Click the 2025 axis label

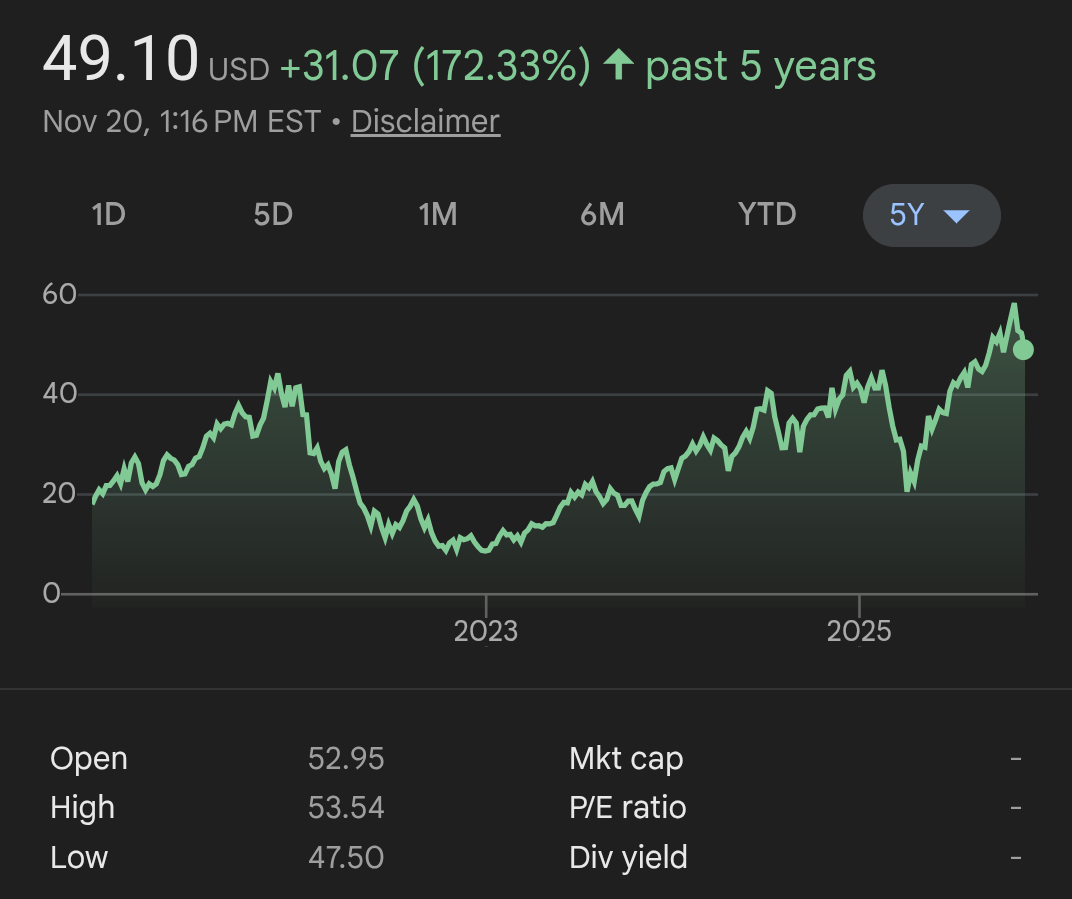click(859, 631)
